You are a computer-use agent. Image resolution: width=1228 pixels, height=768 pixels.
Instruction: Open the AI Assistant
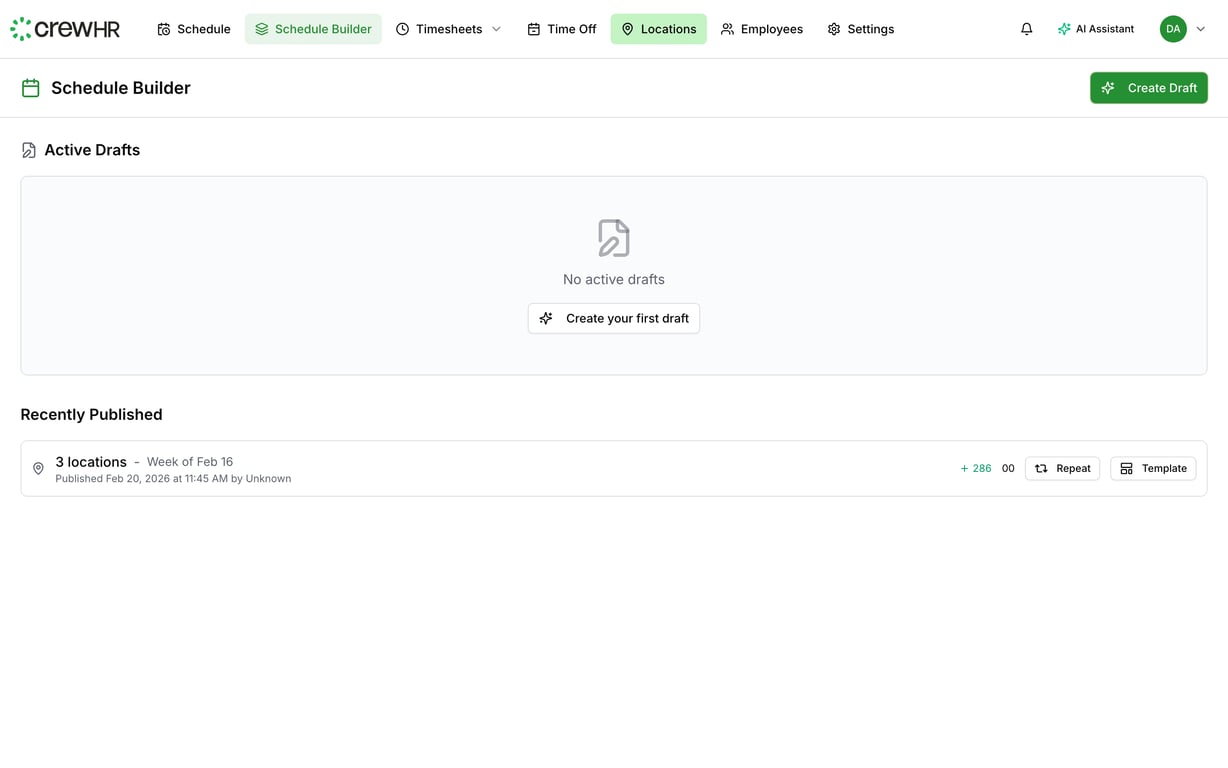(x=1095, y=29)
